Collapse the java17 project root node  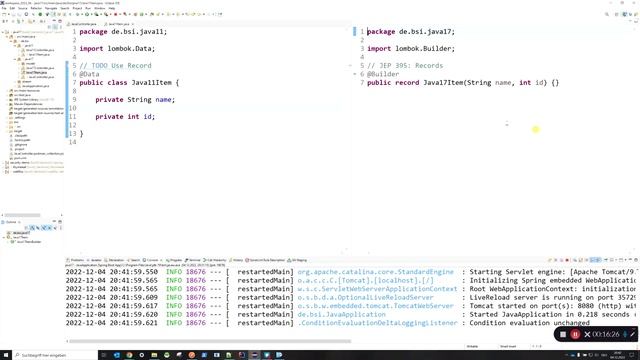click(3, 32)
